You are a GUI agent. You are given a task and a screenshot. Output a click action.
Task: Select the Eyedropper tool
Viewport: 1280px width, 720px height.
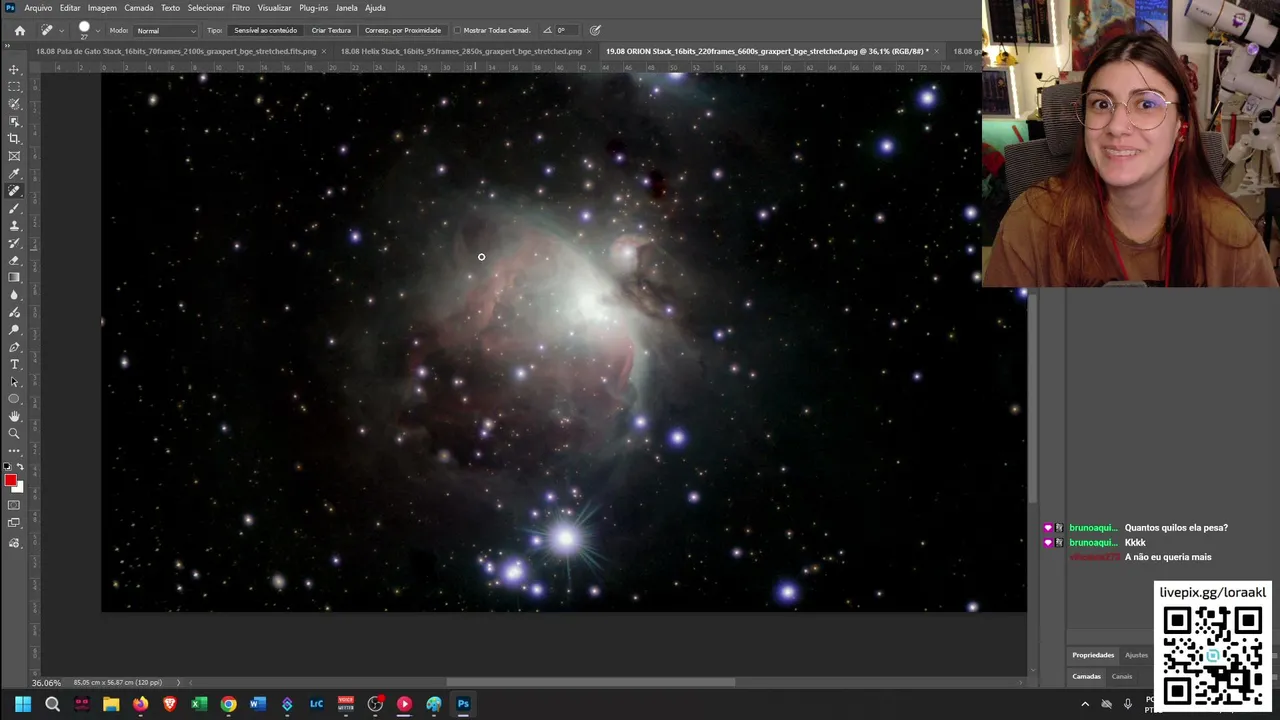point(14,173)
